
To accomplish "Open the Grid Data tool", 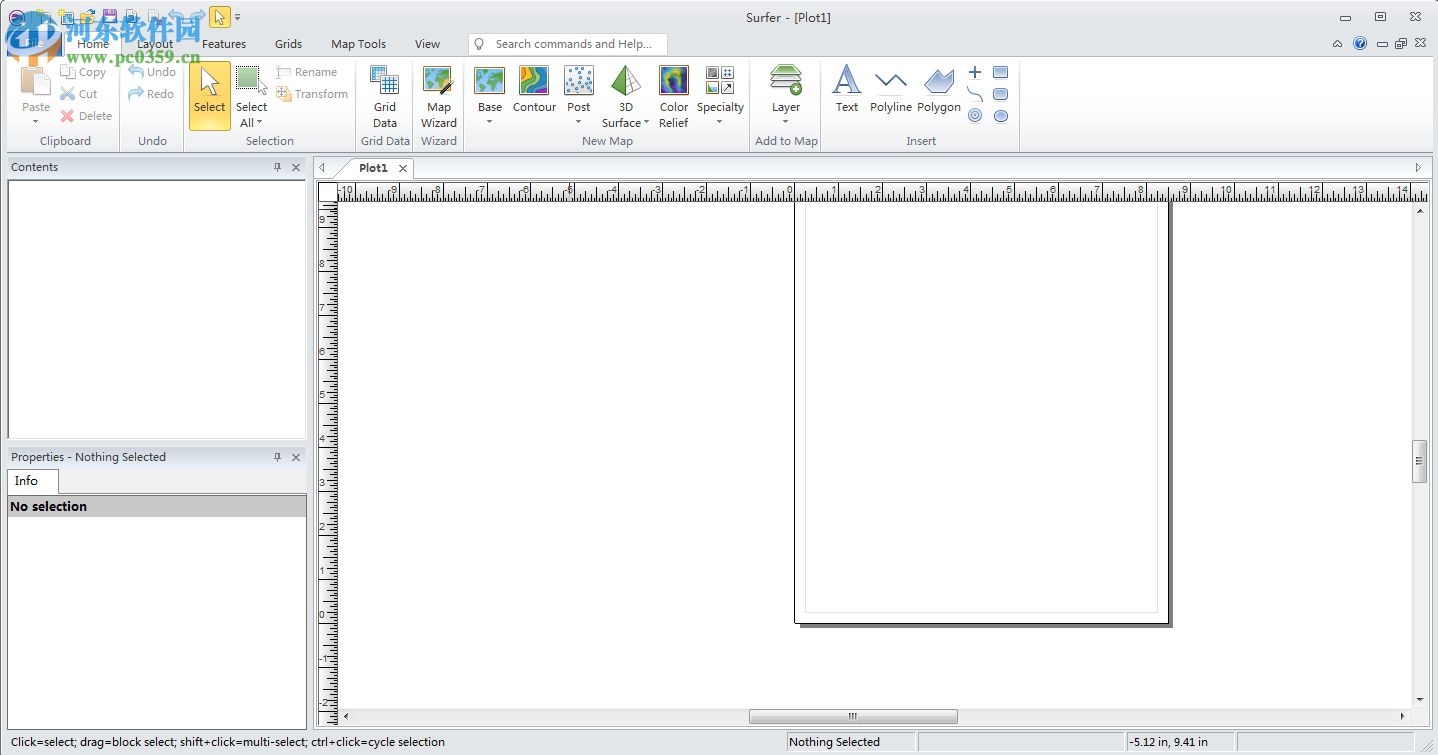I will point(385,97).
